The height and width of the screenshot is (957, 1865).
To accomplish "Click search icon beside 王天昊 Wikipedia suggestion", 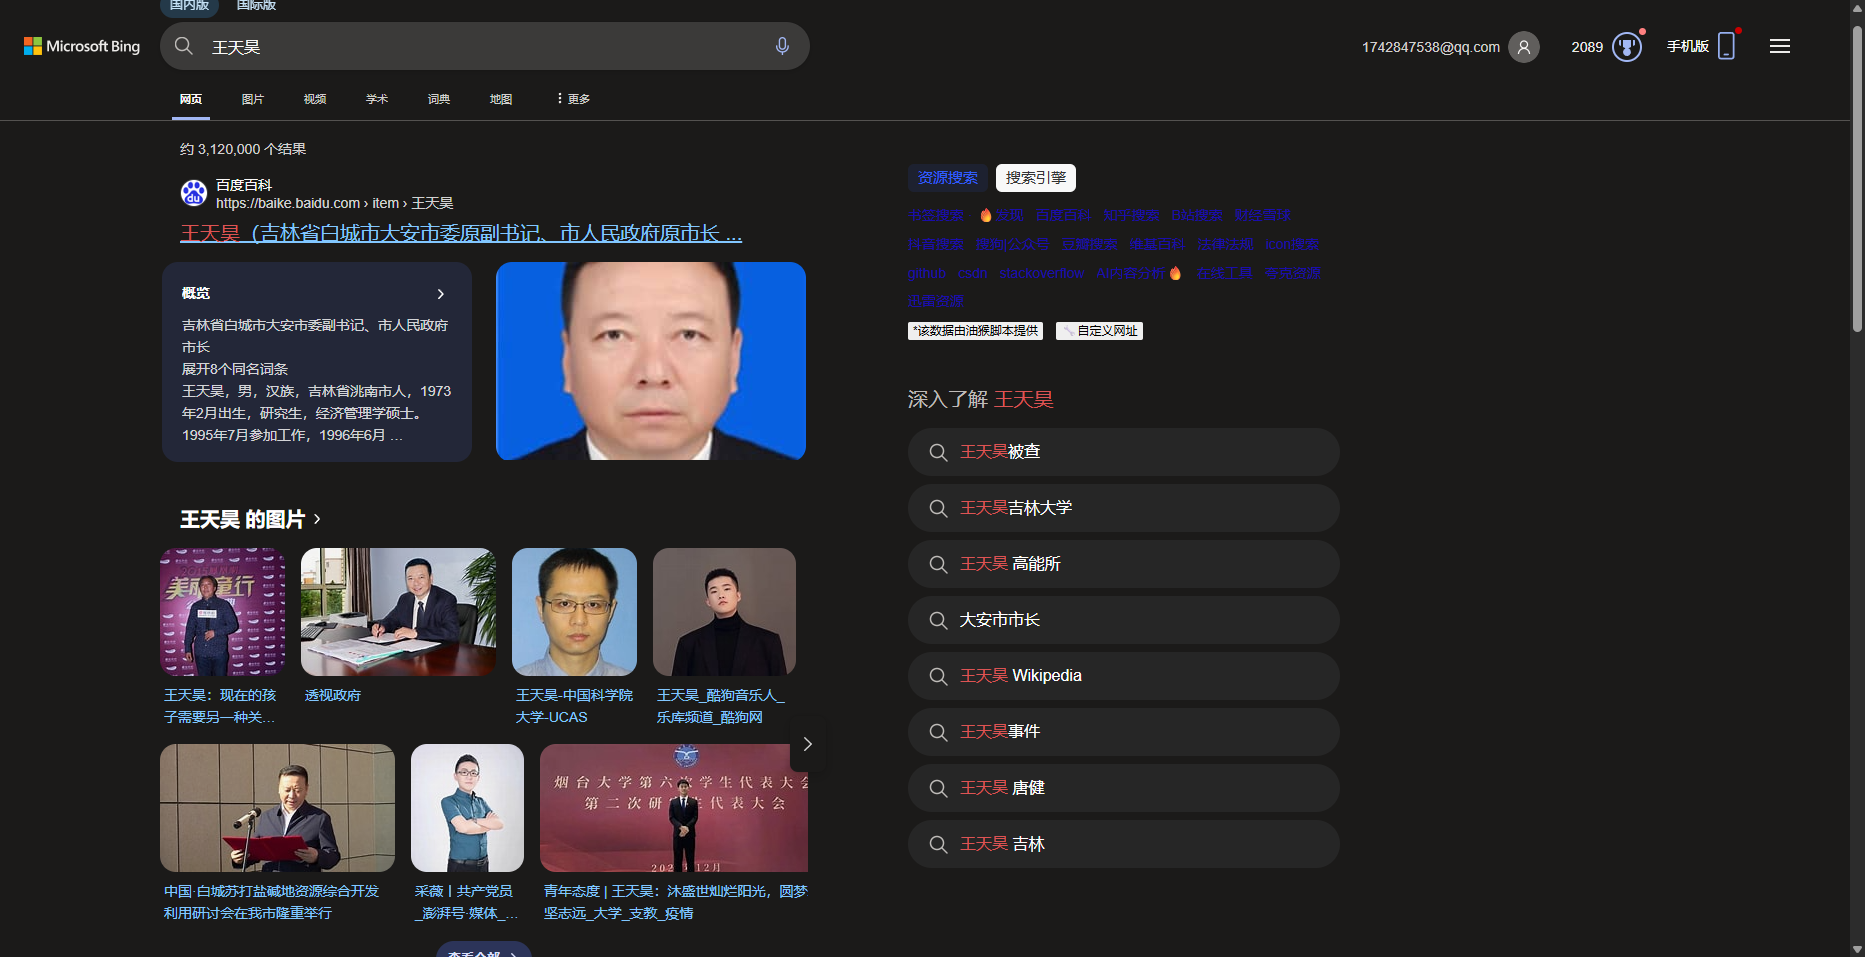I will pos(938,676).
